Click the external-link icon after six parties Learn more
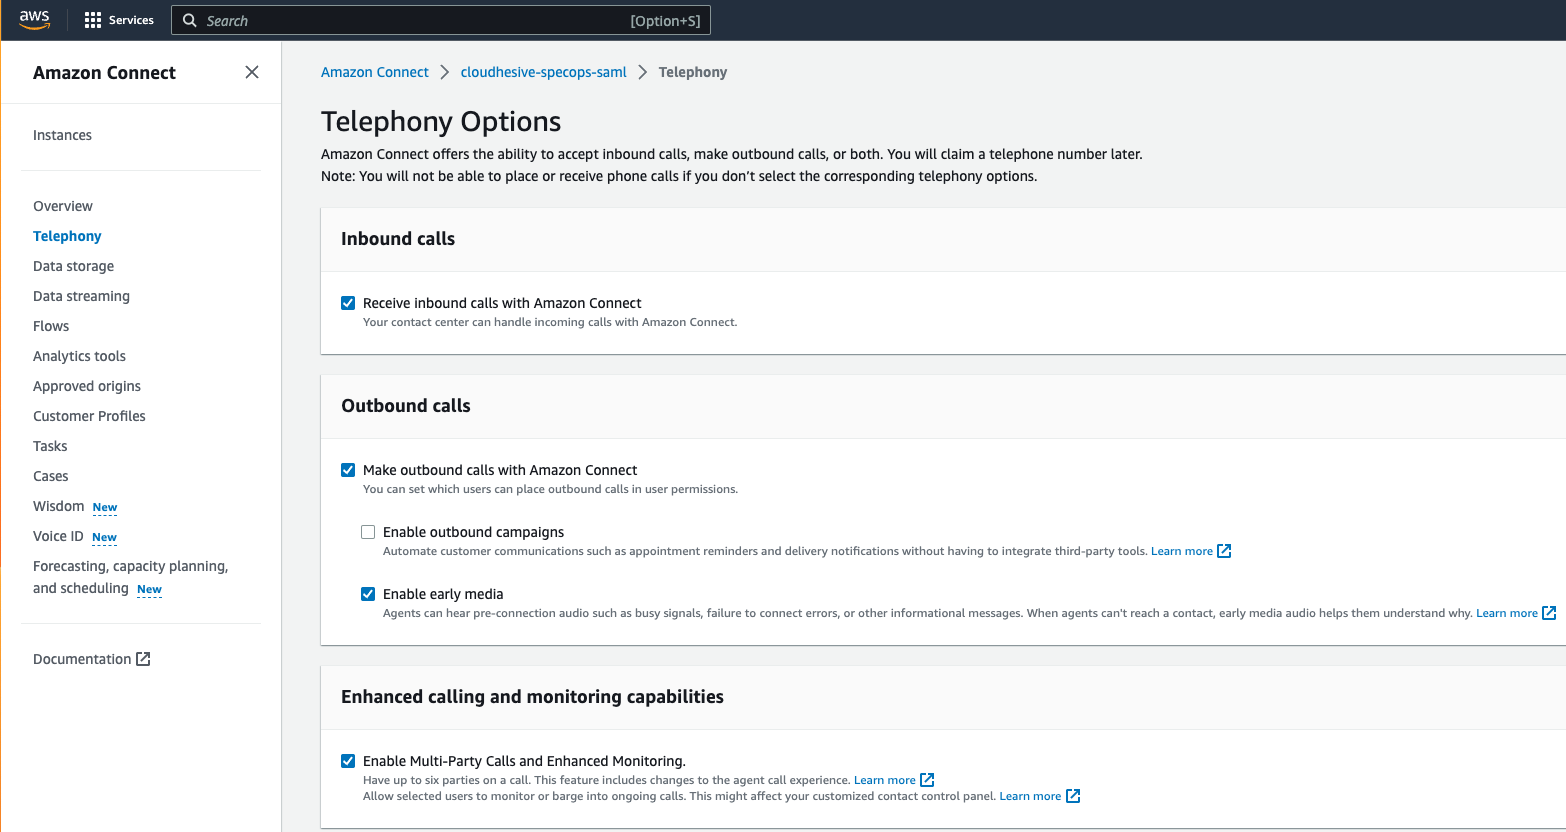 tap(927, 780)
